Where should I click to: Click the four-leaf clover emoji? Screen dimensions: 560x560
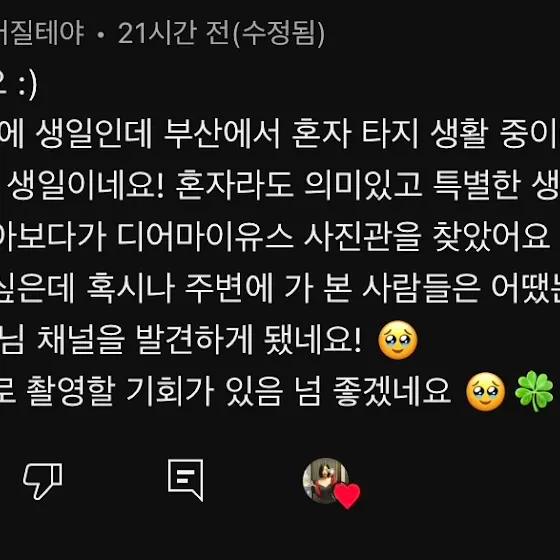[534, 391]
